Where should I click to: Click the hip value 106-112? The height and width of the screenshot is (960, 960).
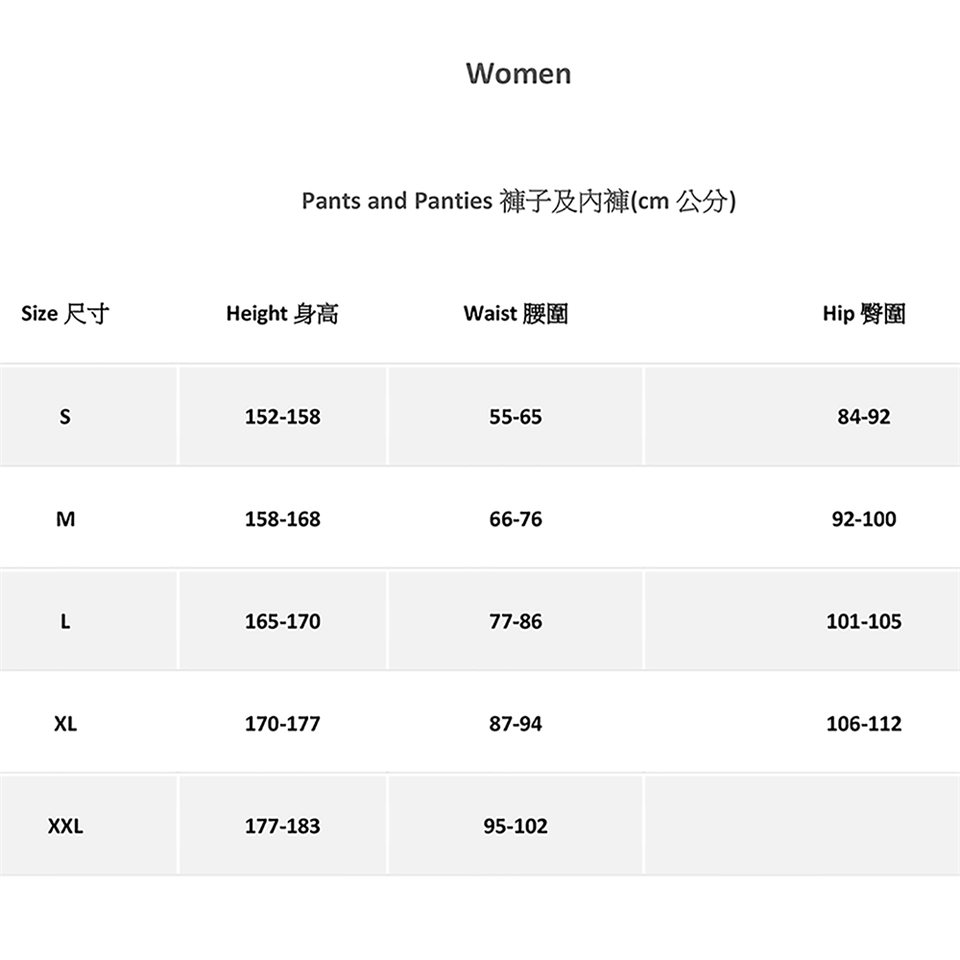click(864, 724)
